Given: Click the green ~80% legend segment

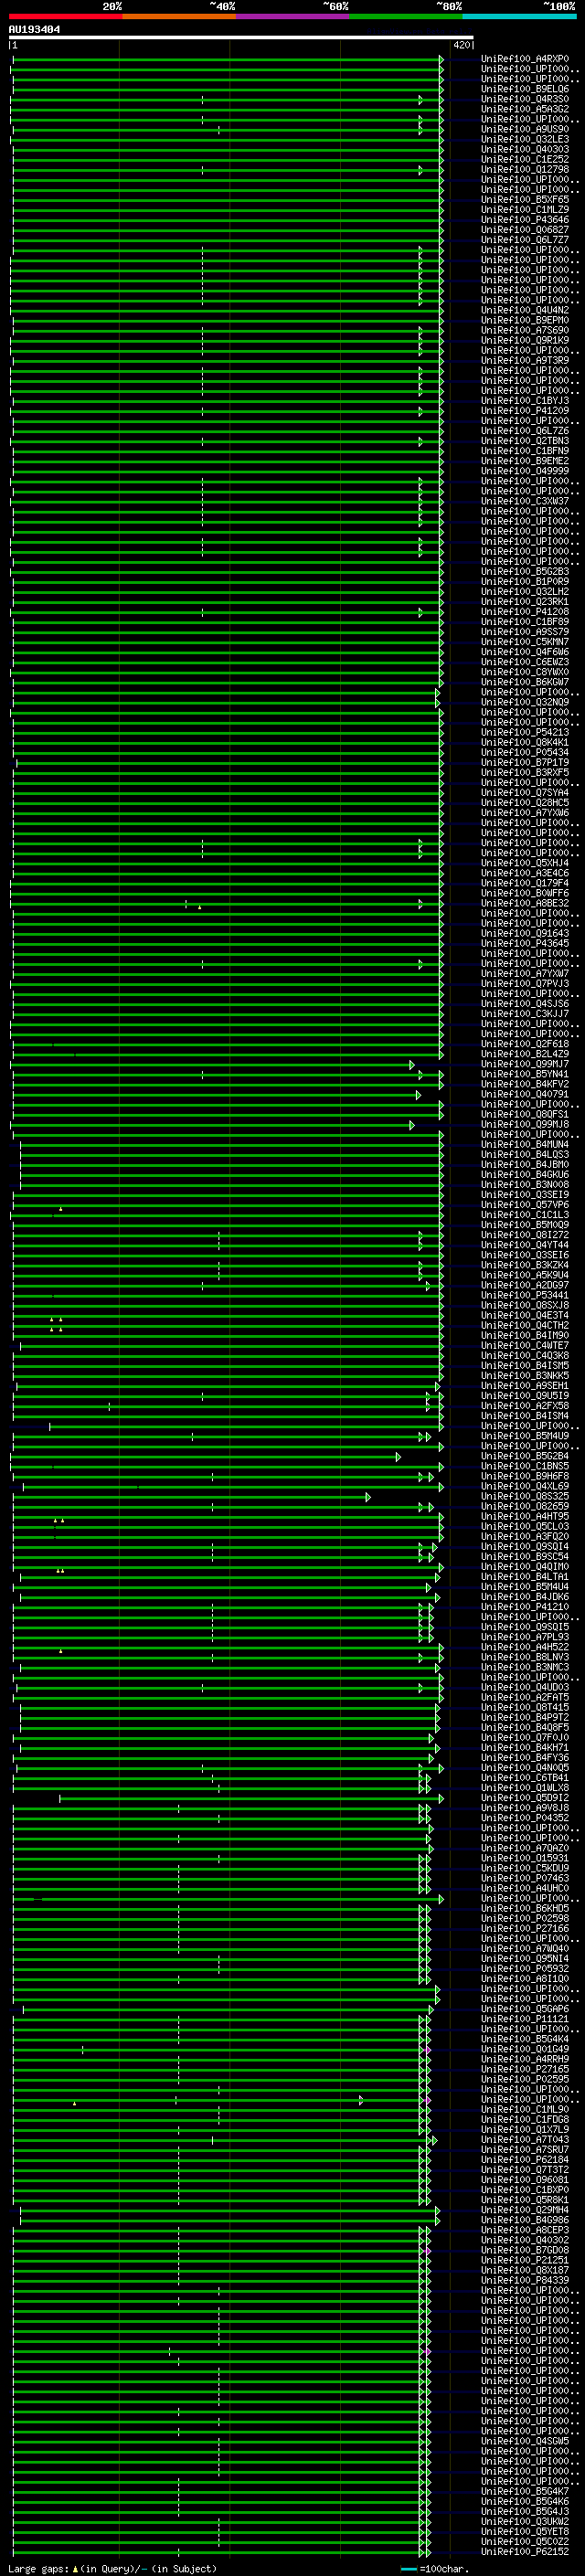Looking at the screenshot, I should tap(406, 16).
